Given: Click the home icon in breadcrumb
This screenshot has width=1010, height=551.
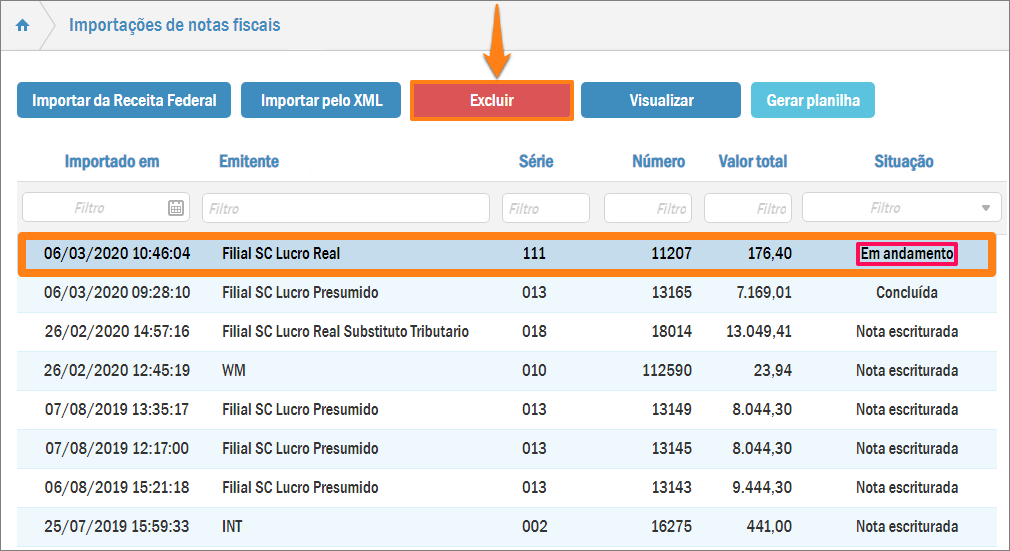Looking at the screenshot, I should click(x=22, y=25).
